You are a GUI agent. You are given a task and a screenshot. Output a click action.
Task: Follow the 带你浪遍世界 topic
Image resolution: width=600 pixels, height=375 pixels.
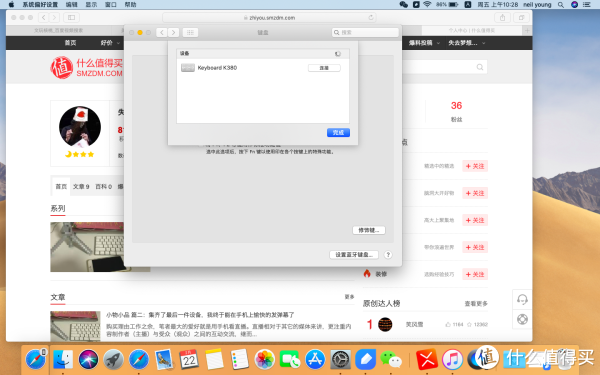pos(475,247)
